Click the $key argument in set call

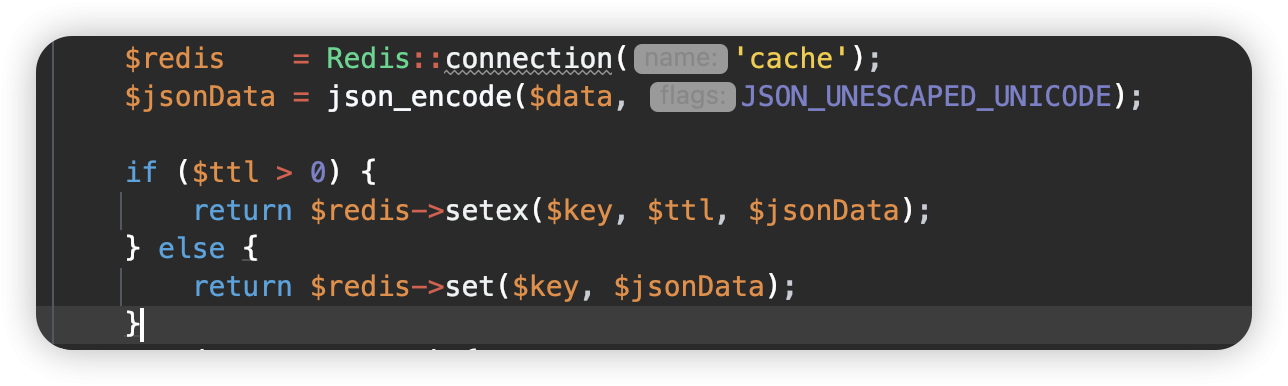[x=546, y=287]
